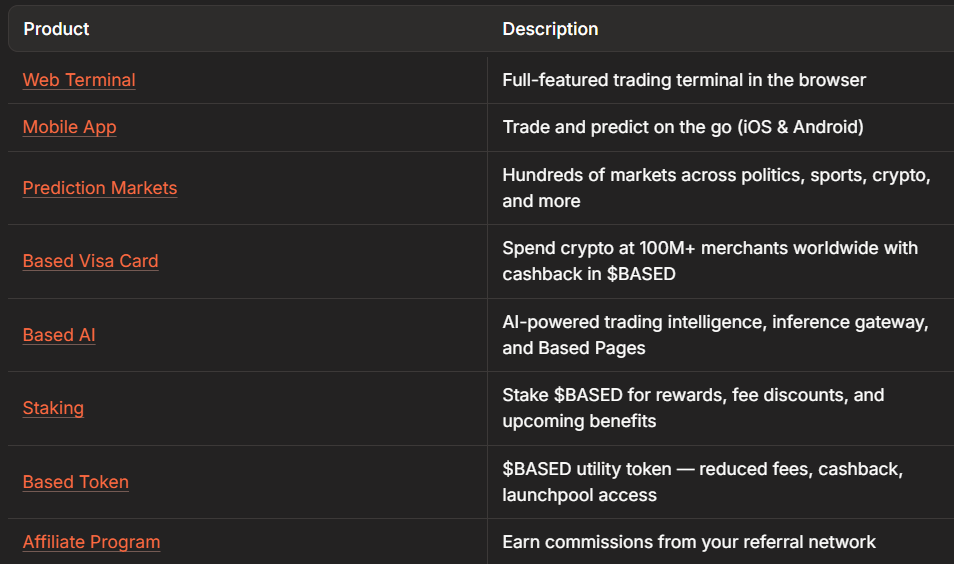Visit the Based AI link
Viewport: 954px width, 564px height.
59,335
